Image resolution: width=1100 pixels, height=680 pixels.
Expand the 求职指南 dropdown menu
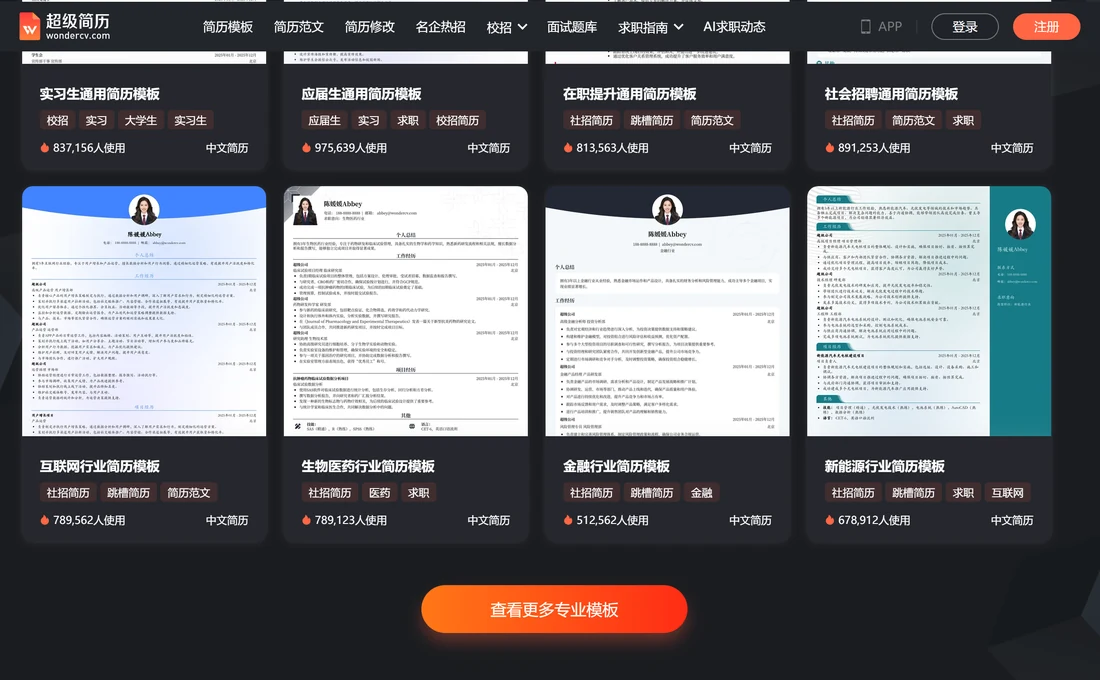[x=650, y=27]
